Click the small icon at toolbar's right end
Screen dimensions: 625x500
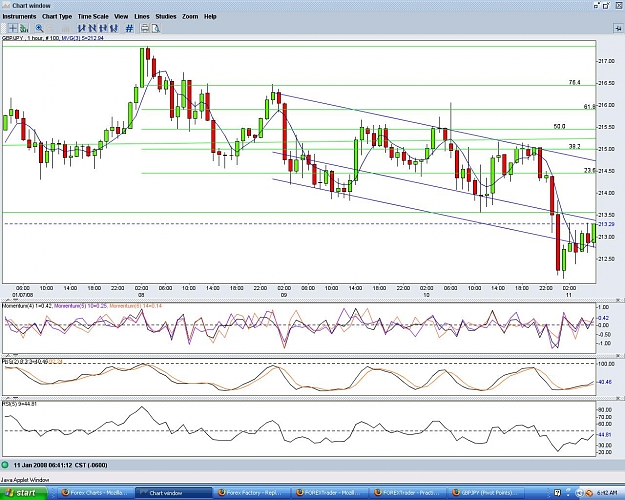[x=618, y=29]
